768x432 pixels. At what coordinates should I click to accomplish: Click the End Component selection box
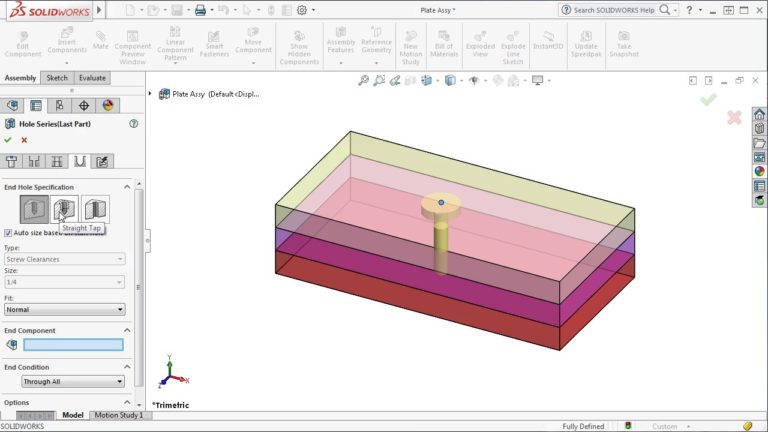pos(73,345)
